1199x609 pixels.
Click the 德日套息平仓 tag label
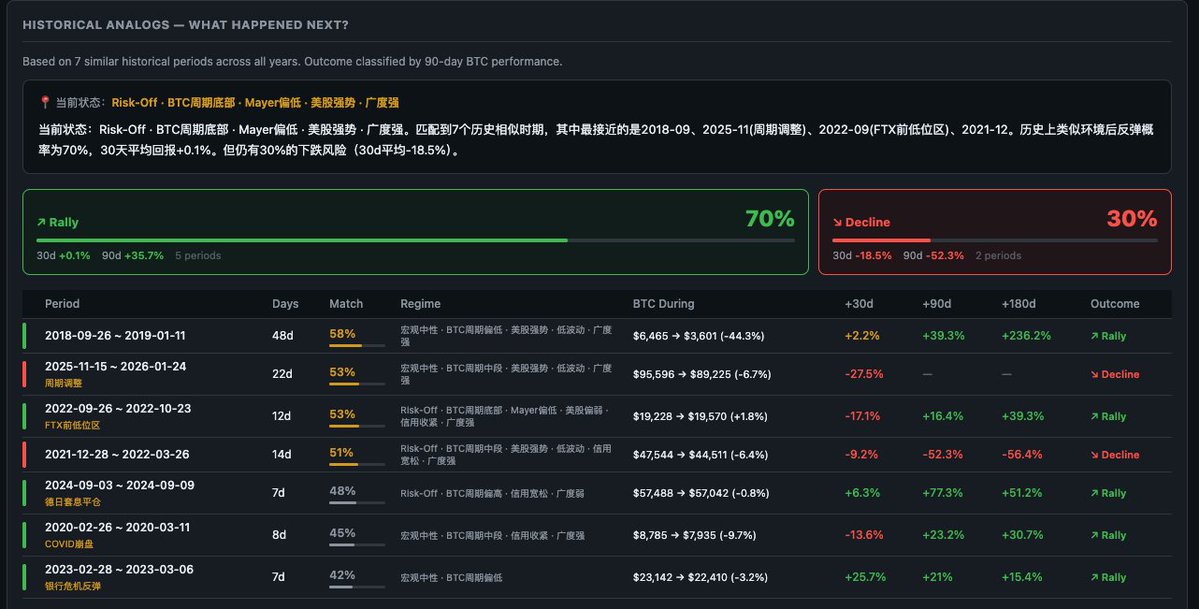[x=72, y=502]
